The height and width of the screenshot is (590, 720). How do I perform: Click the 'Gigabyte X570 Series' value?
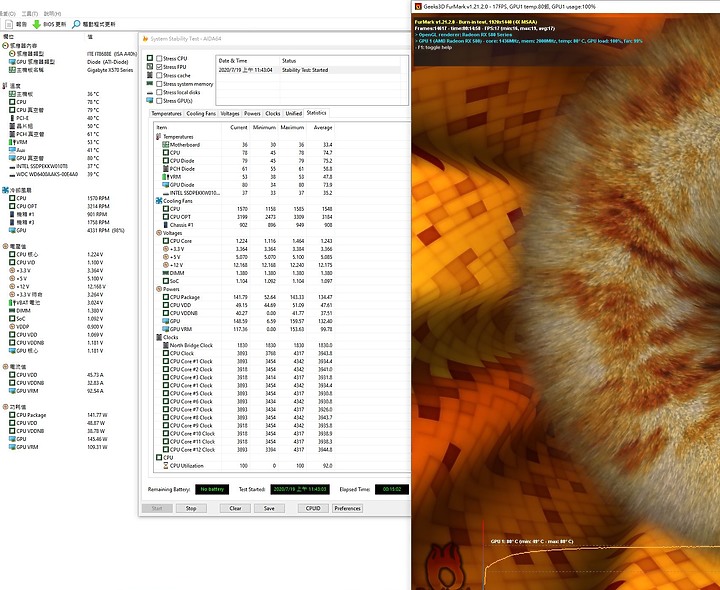(x=110, y=70)
